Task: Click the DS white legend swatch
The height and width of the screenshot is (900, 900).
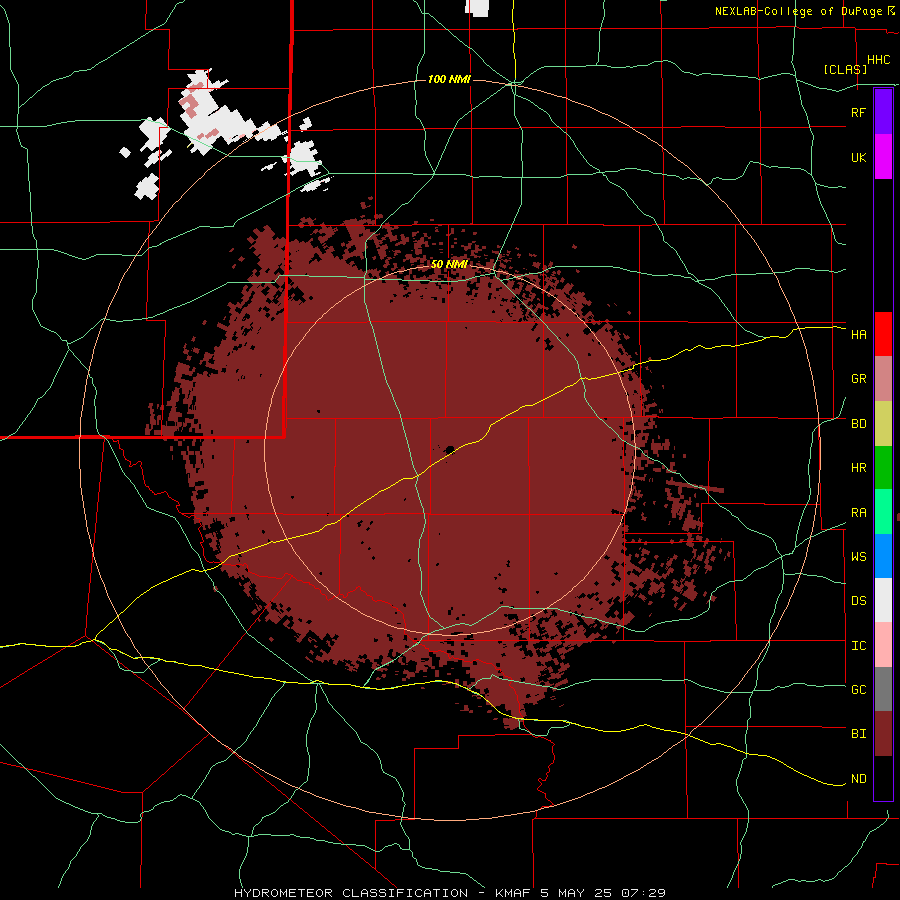Action: tap(883, 600)
